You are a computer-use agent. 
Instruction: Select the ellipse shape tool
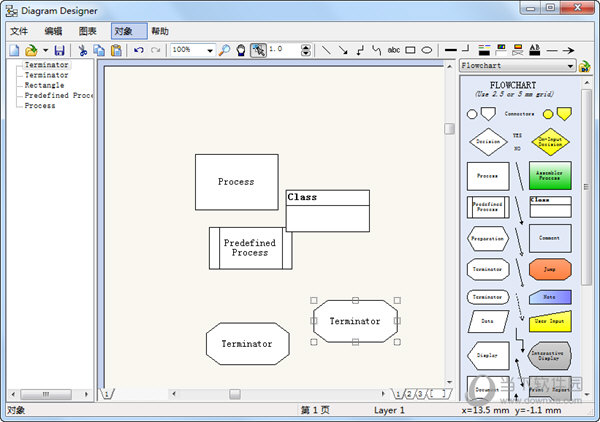pos(427,50)
